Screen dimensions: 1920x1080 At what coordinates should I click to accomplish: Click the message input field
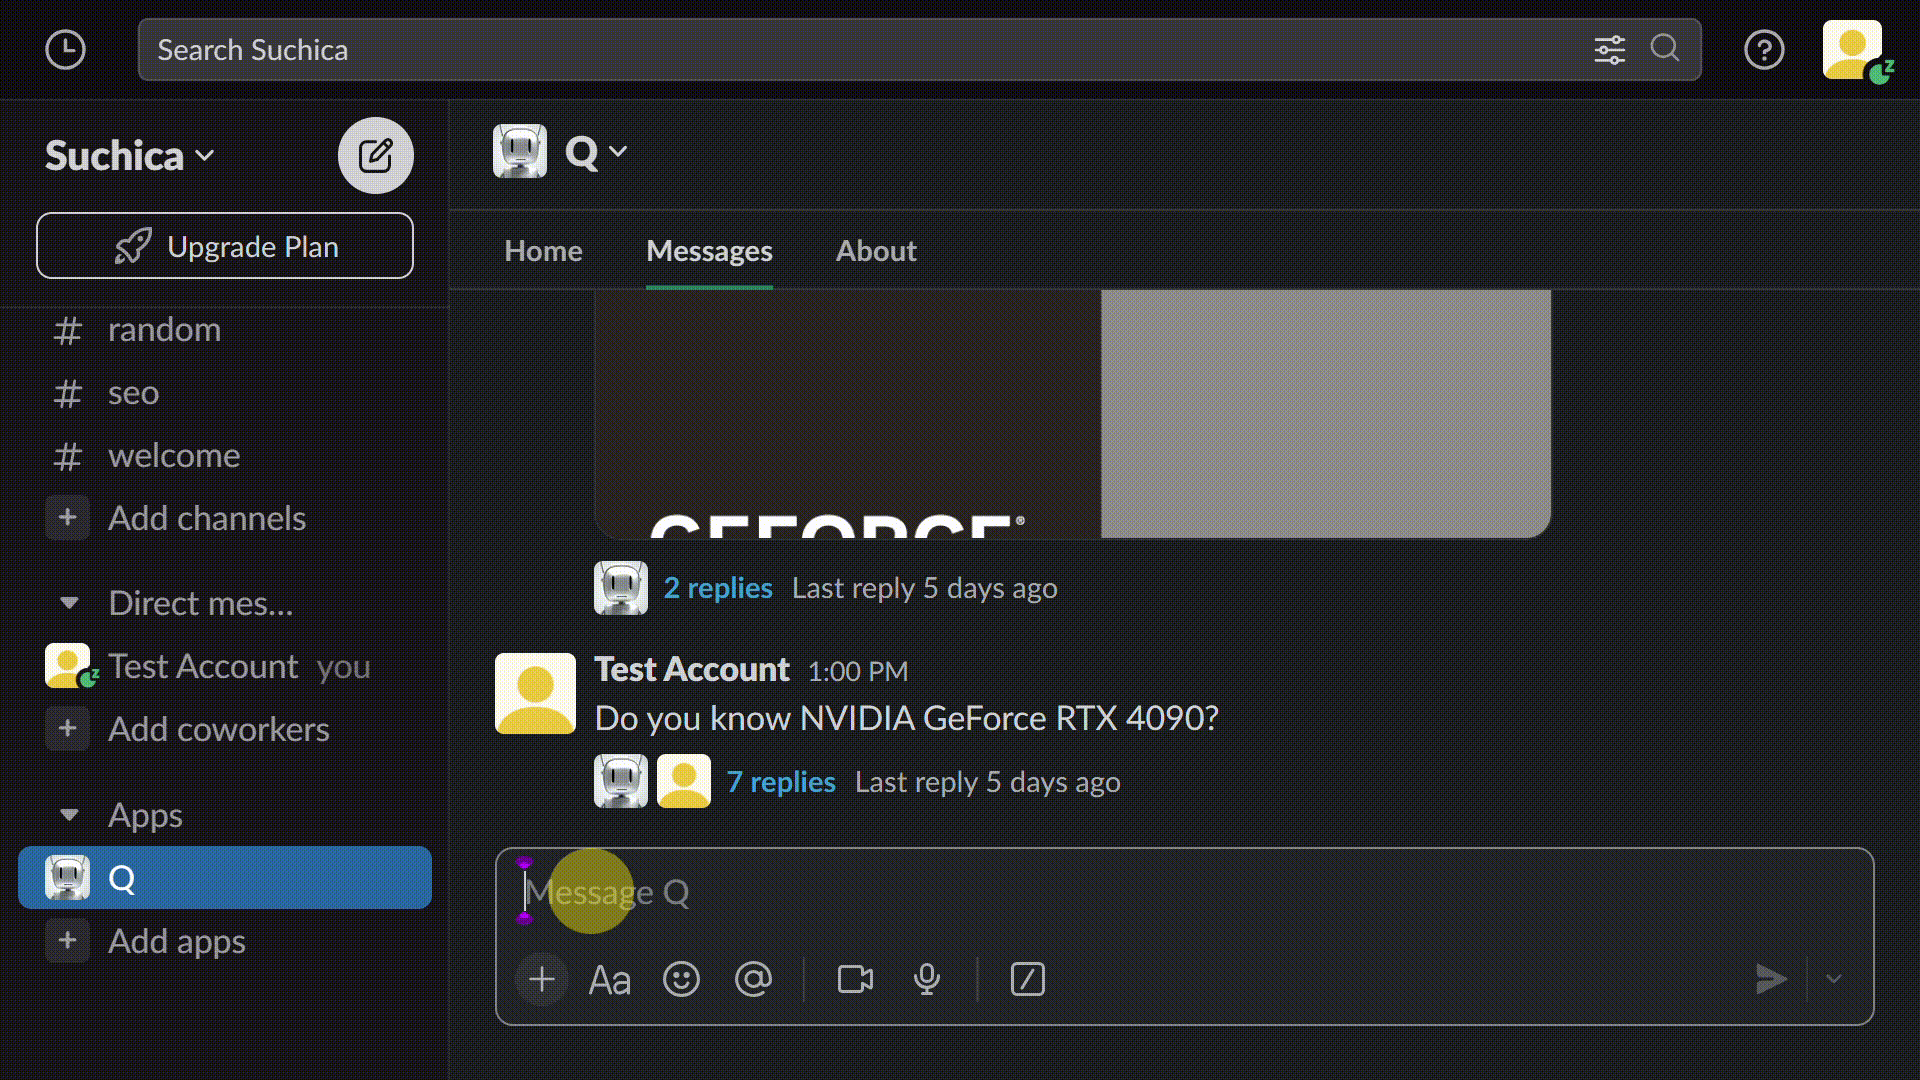click(1183, 893)
